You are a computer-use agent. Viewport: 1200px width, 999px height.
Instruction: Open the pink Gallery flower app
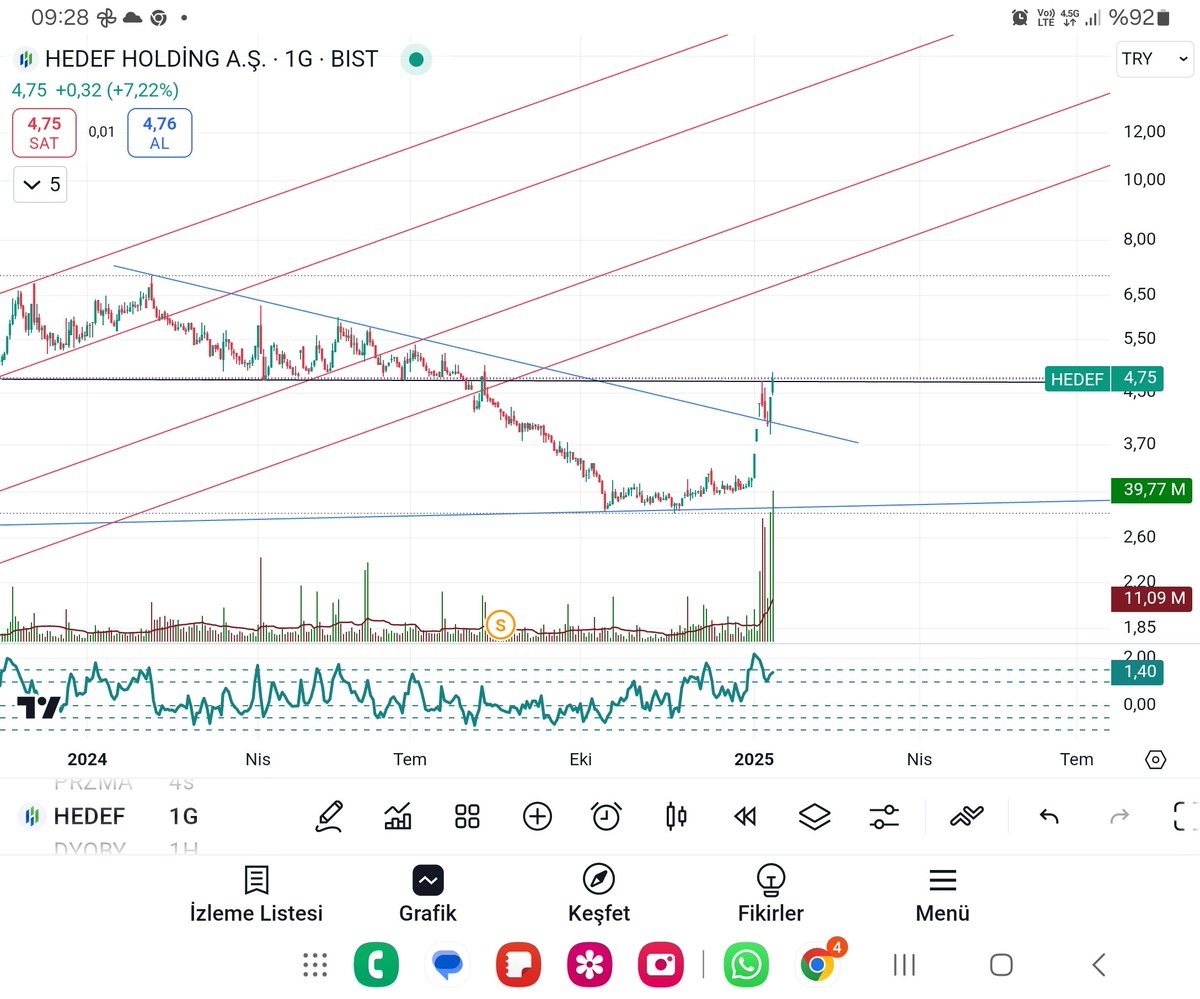pyautogui.click(x=590, y=965)
